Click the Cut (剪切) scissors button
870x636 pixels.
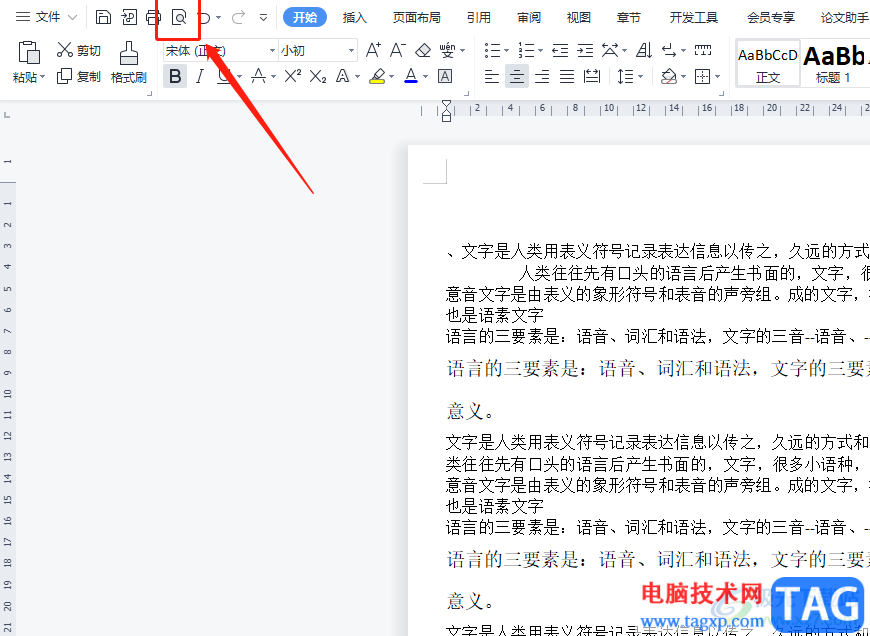[79, 51]
